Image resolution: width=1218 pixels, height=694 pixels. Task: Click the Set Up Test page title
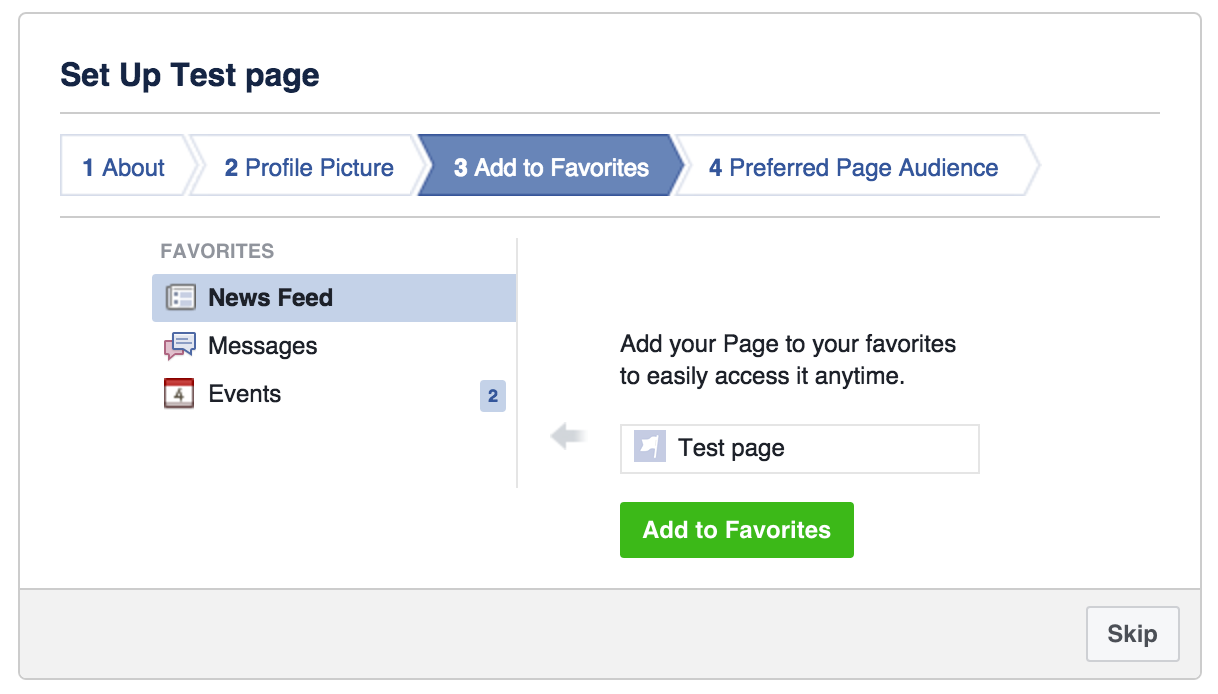pos(190,75)
